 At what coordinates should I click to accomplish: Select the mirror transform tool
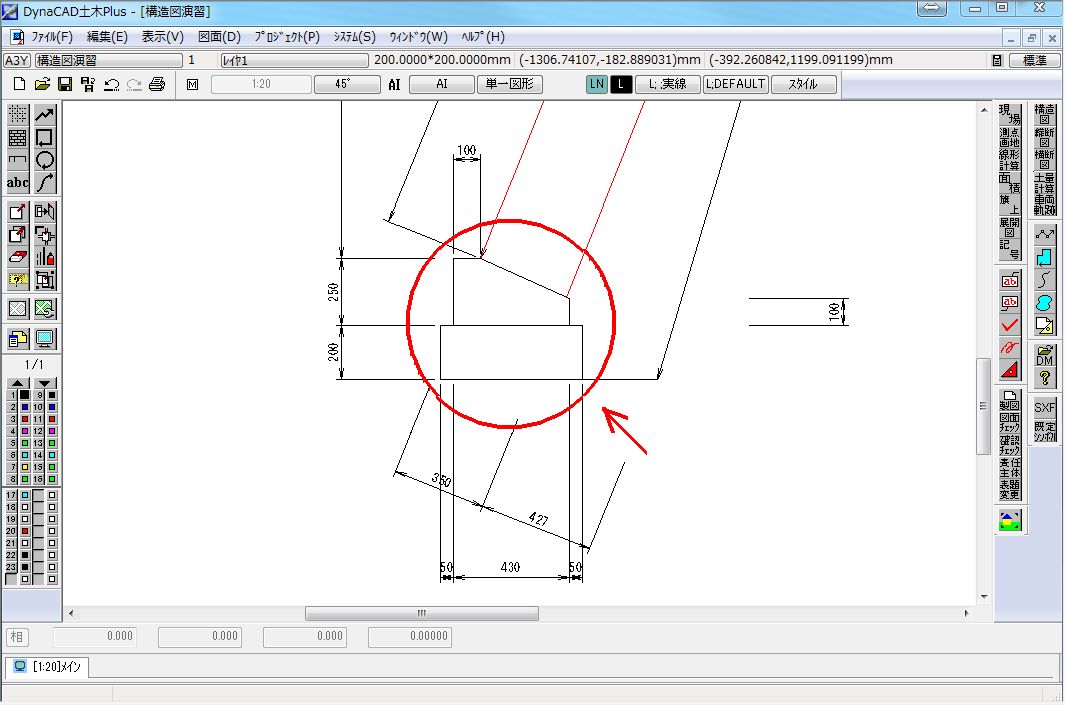(x=45, y=212)
